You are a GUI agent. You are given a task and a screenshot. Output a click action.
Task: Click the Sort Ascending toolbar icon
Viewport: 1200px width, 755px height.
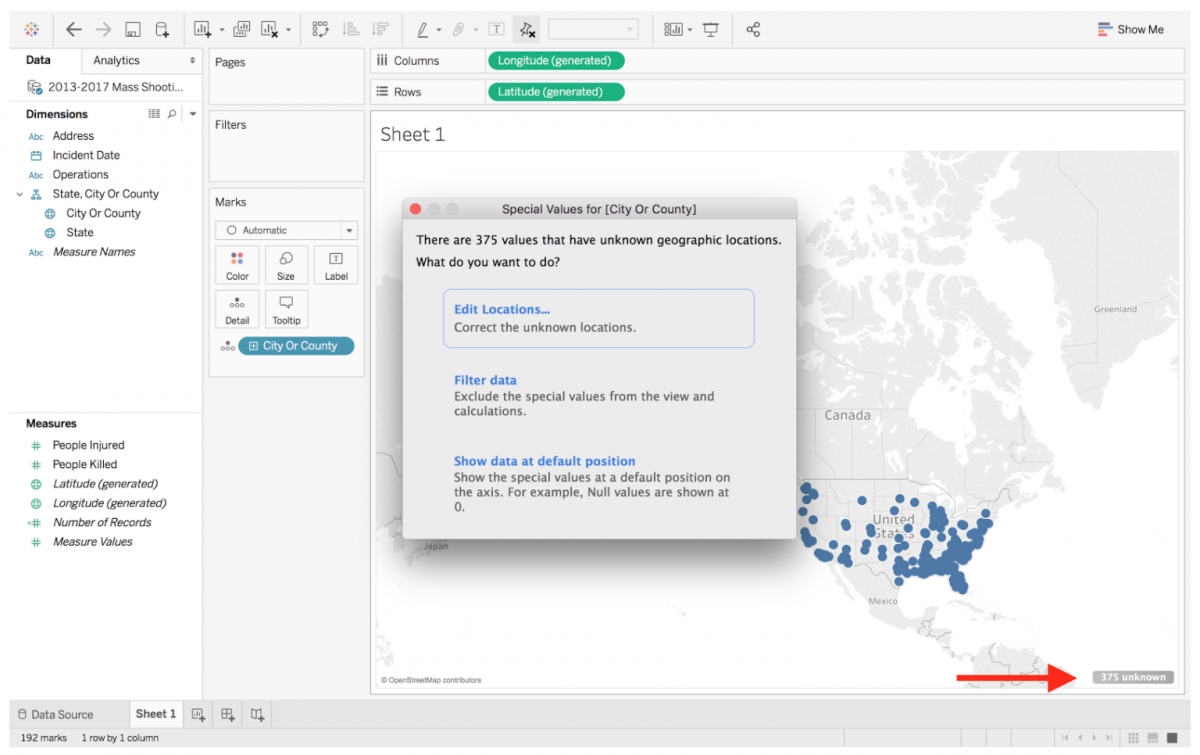(x=349, y=28)
